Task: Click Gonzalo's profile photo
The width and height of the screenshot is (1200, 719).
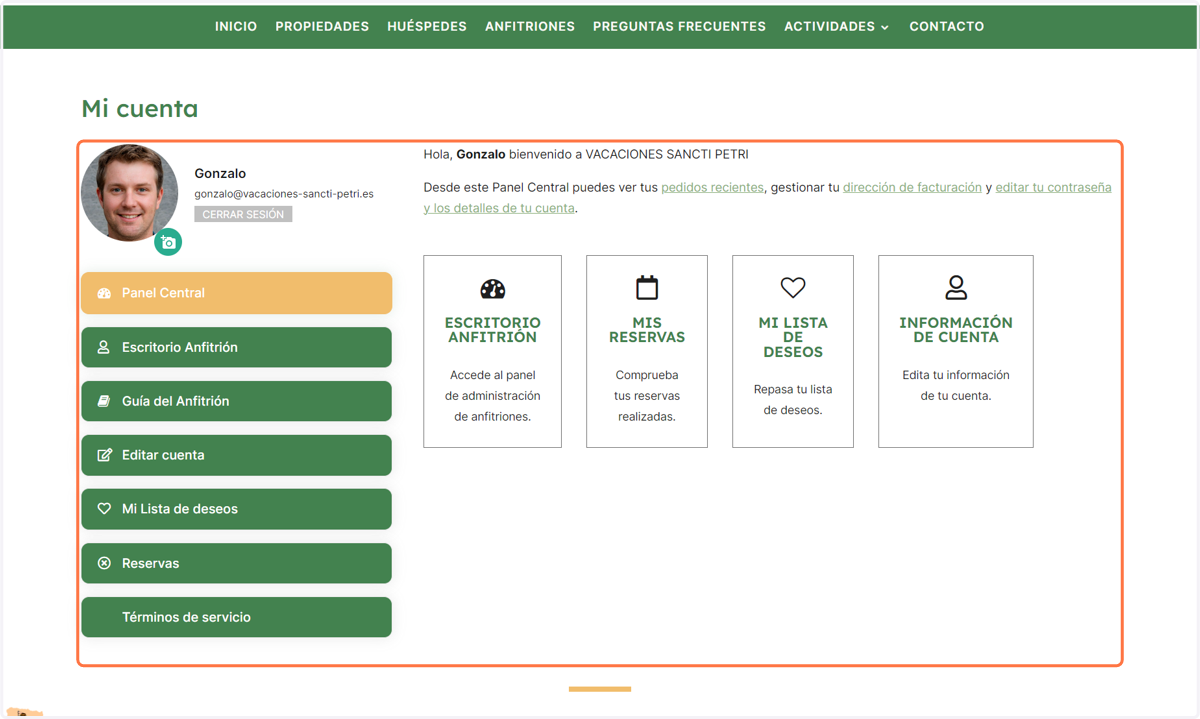Action: (130, 193)
